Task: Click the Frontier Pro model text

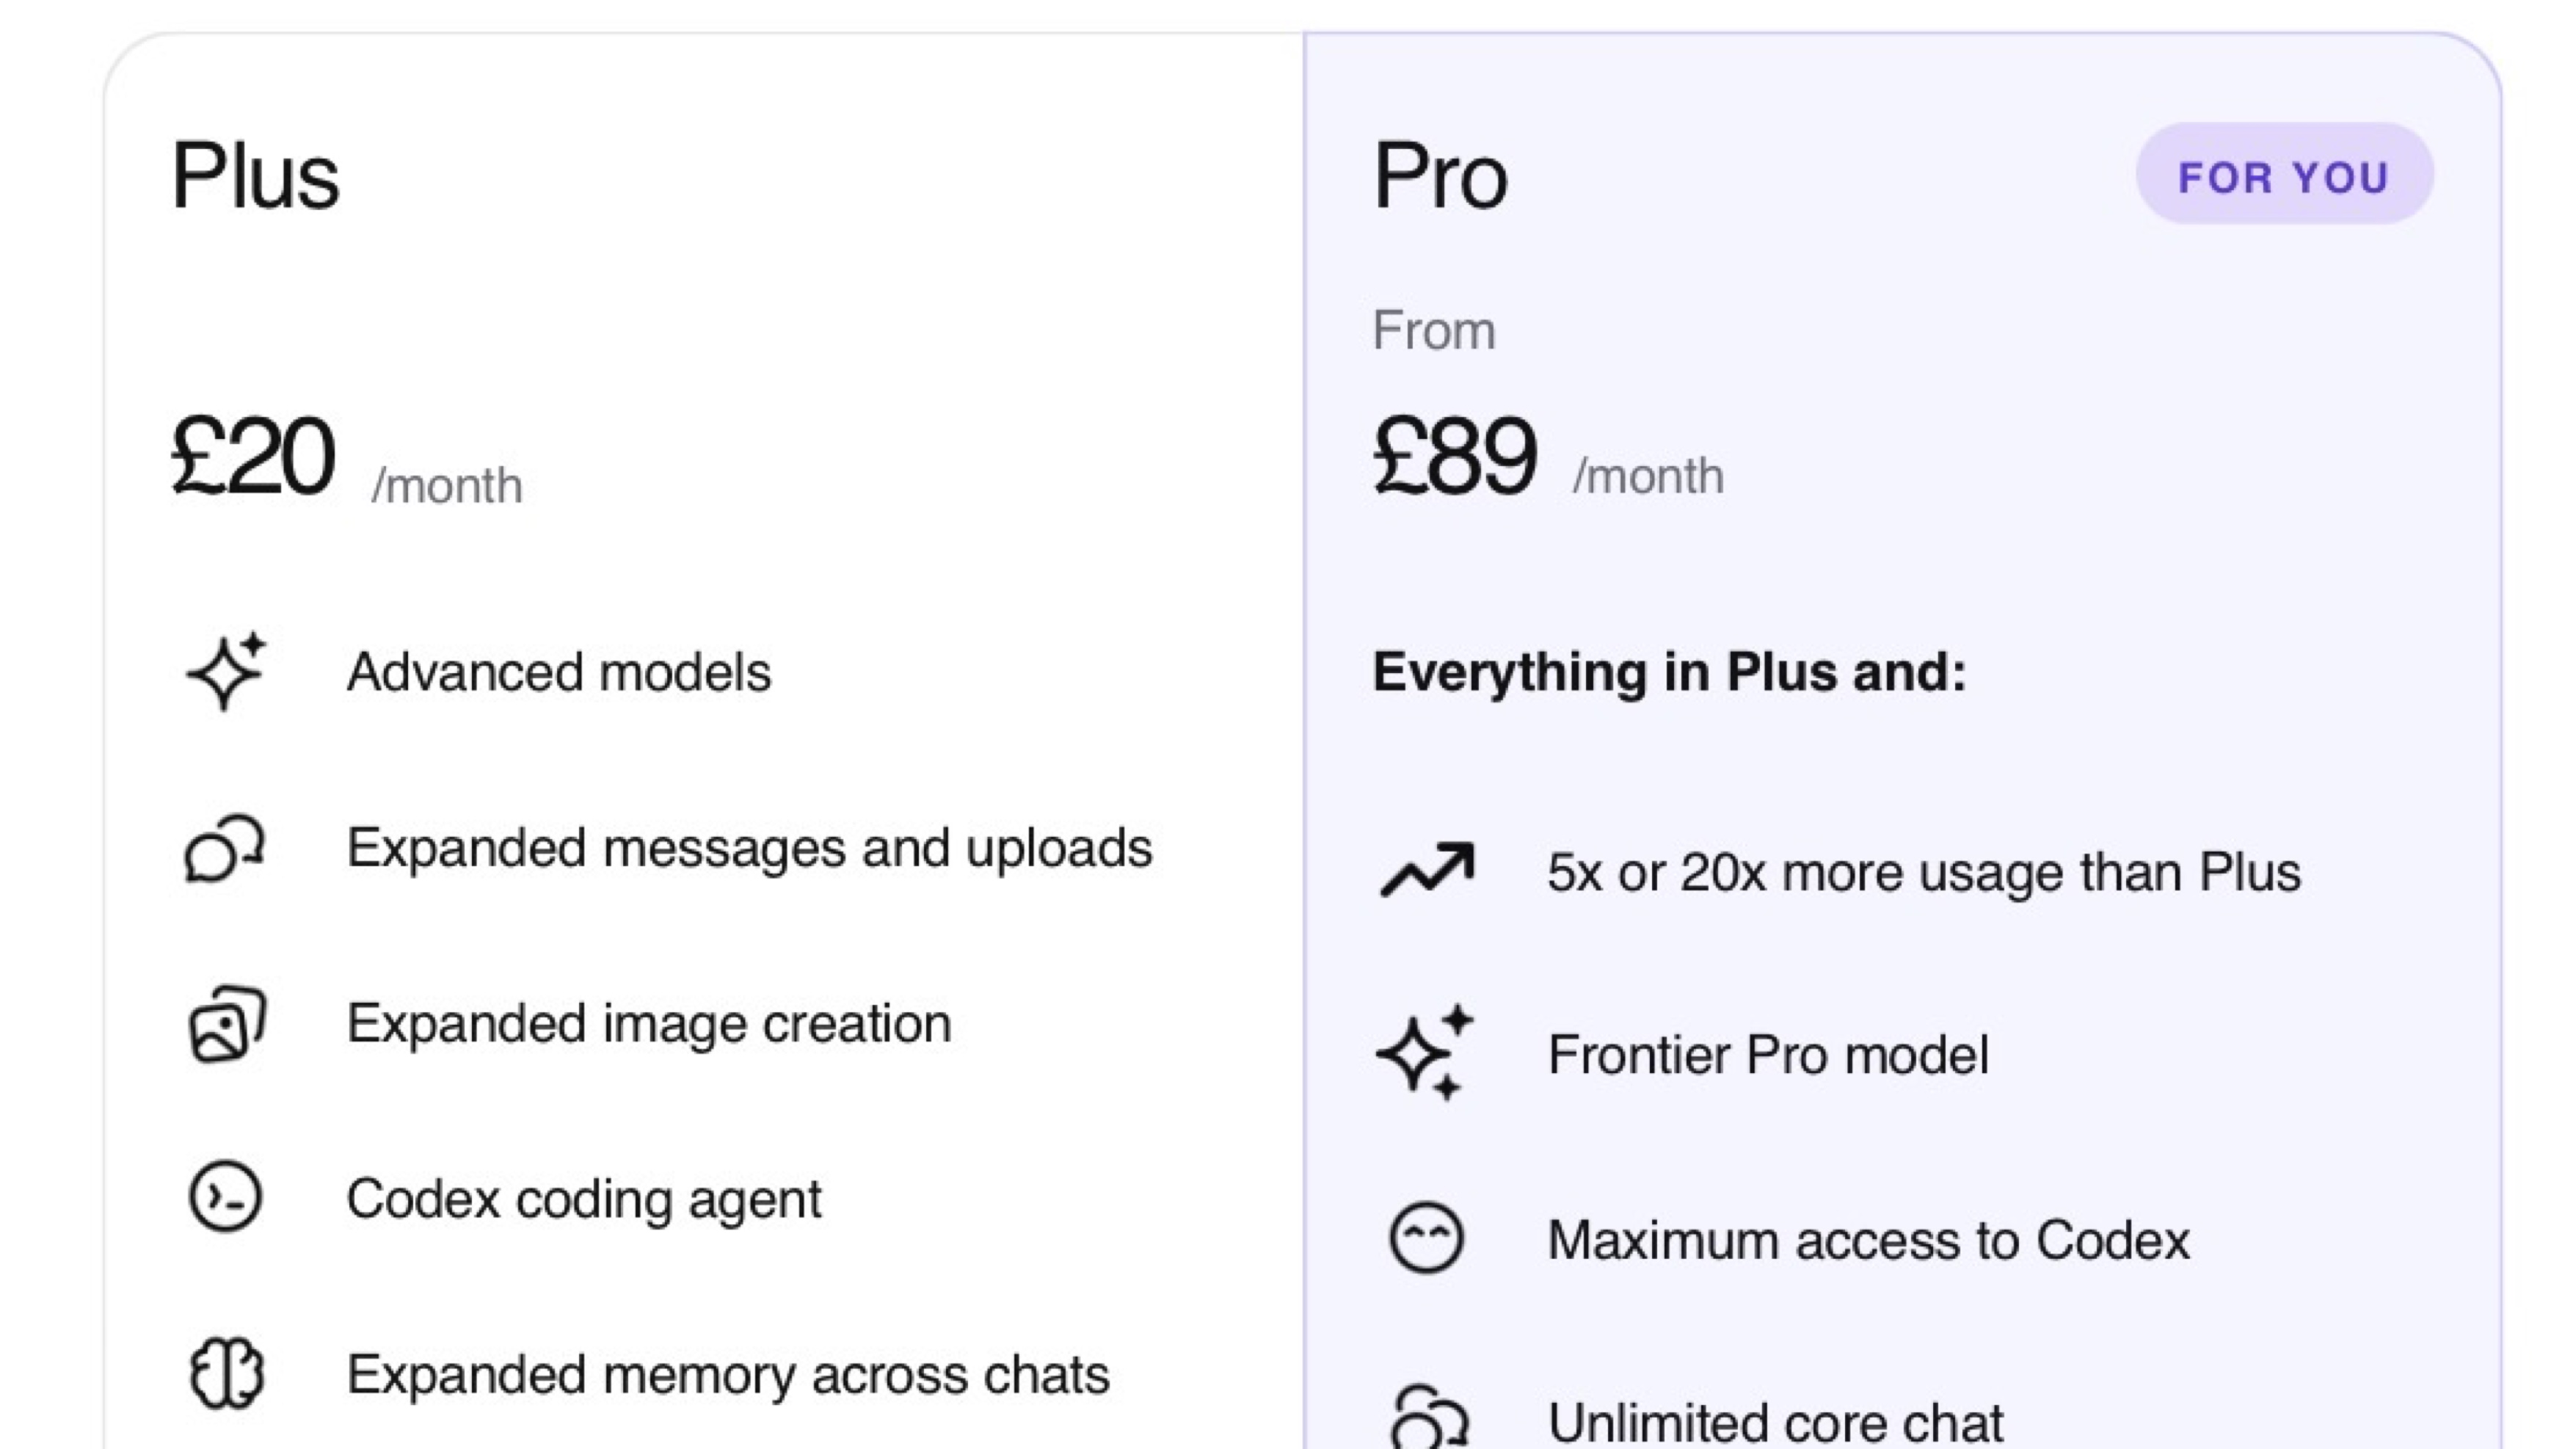Action: coord(1768,1055)
